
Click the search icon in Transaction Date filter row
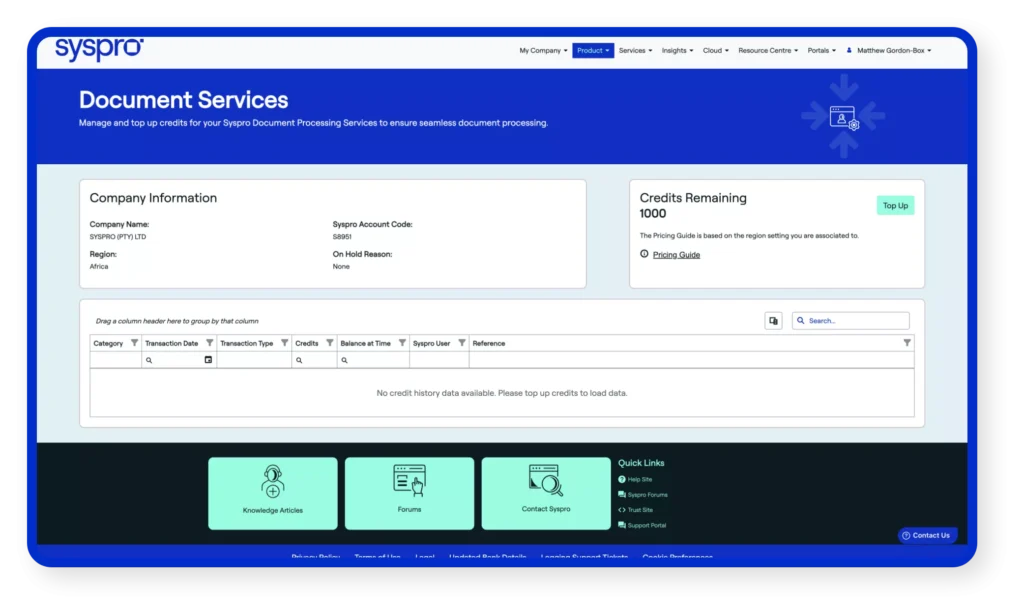(149, 361)
